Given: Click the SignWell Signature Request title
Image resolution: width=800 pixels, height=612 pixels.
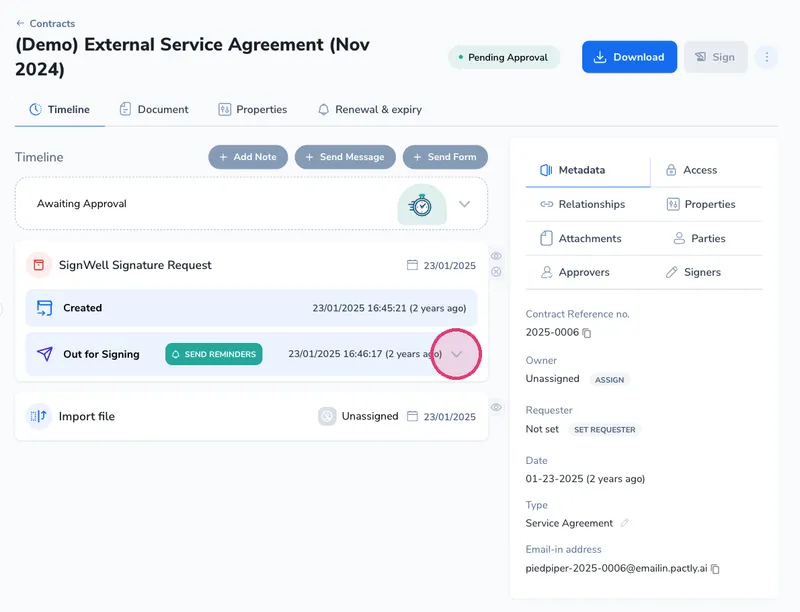Looking at the screenshot, I should coord(135,265).
